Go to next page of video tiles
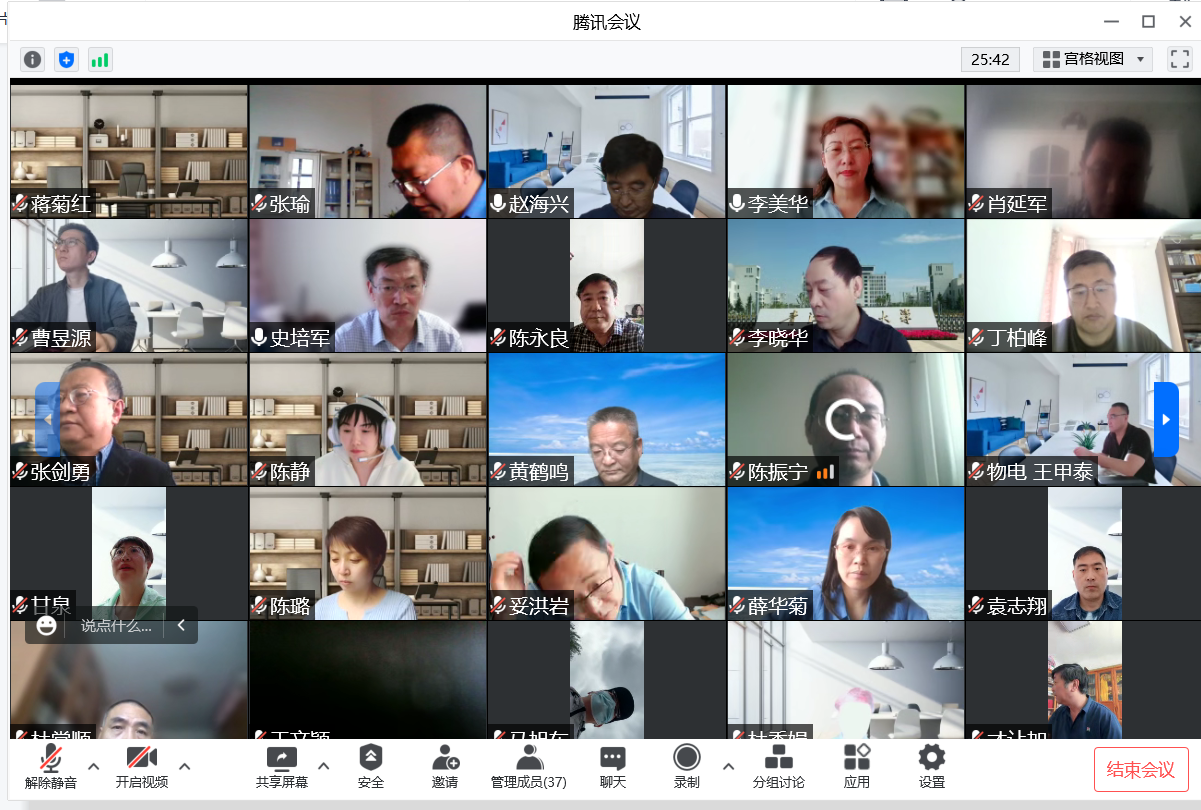This screenshot has height=810, width=1201. [1166, 420]
